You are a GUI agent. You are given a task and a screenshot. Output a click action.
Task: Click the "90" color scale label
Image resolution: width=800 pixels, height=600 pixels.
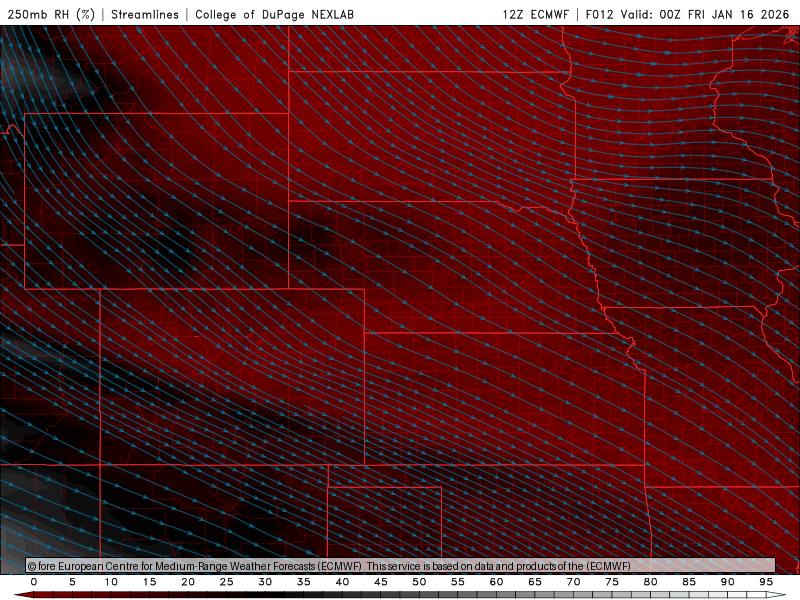[727, 582]
